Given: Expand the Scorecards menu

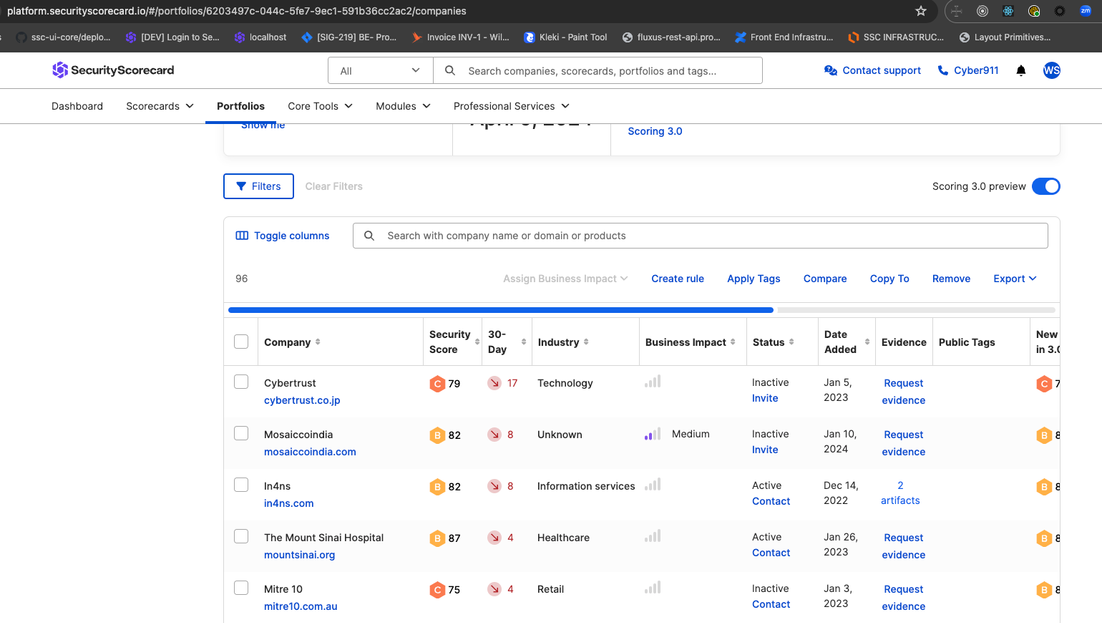Looking at the screenshot, I should click(160, 106).
